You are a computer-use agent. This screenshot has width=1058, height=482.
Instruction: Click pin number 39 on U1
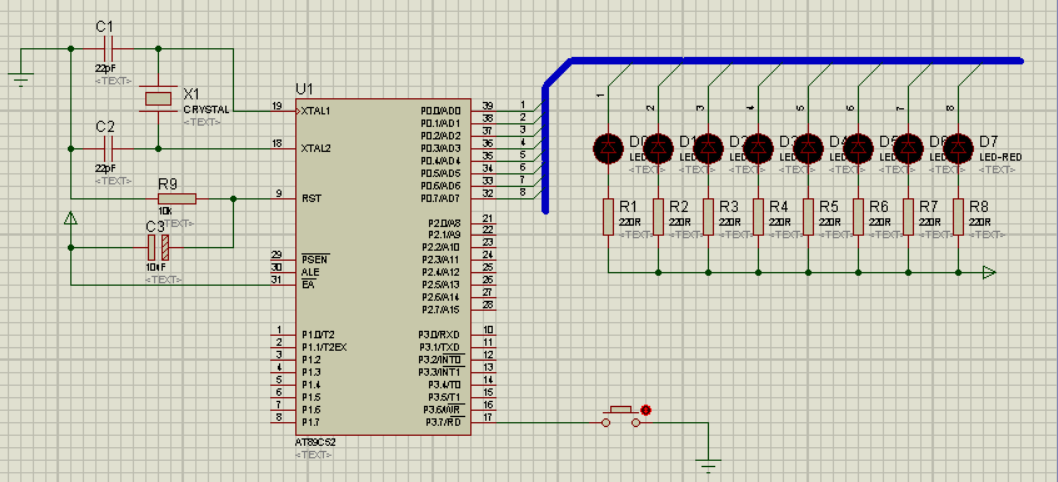(487, 106)
